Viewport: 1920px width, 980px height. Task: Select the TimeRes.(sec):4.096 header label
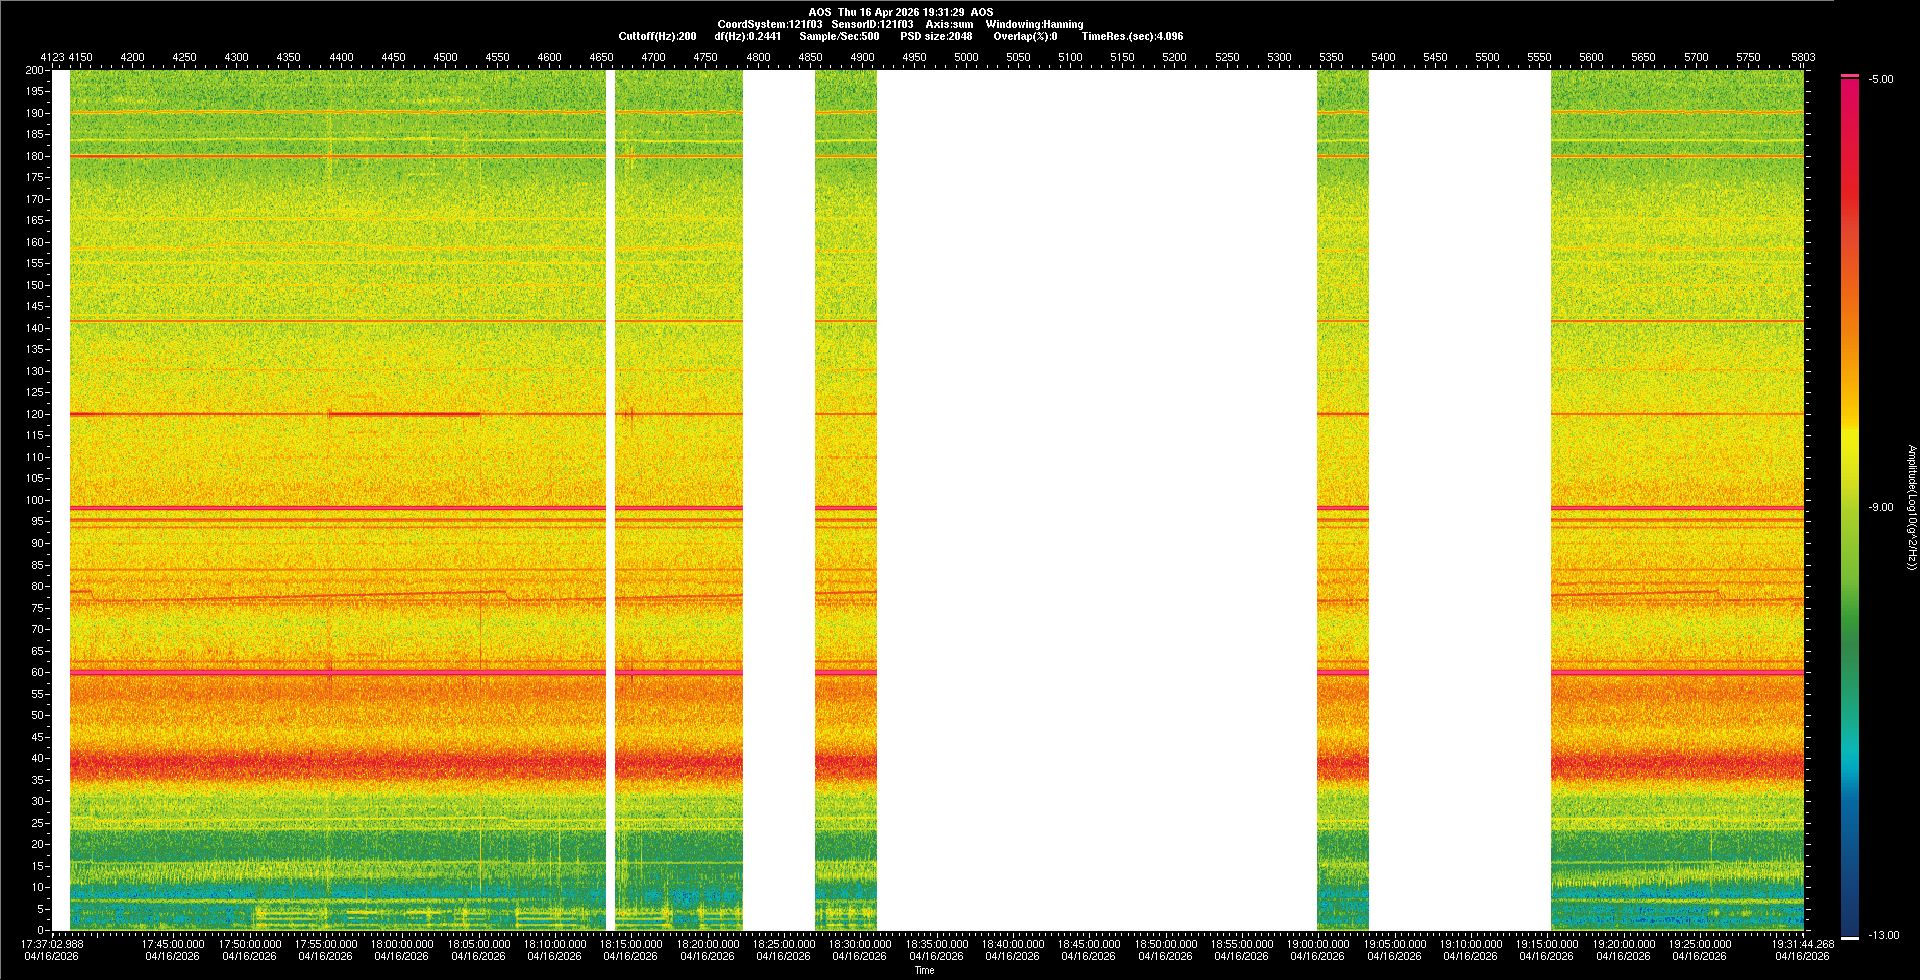(x=1132, y=36)
